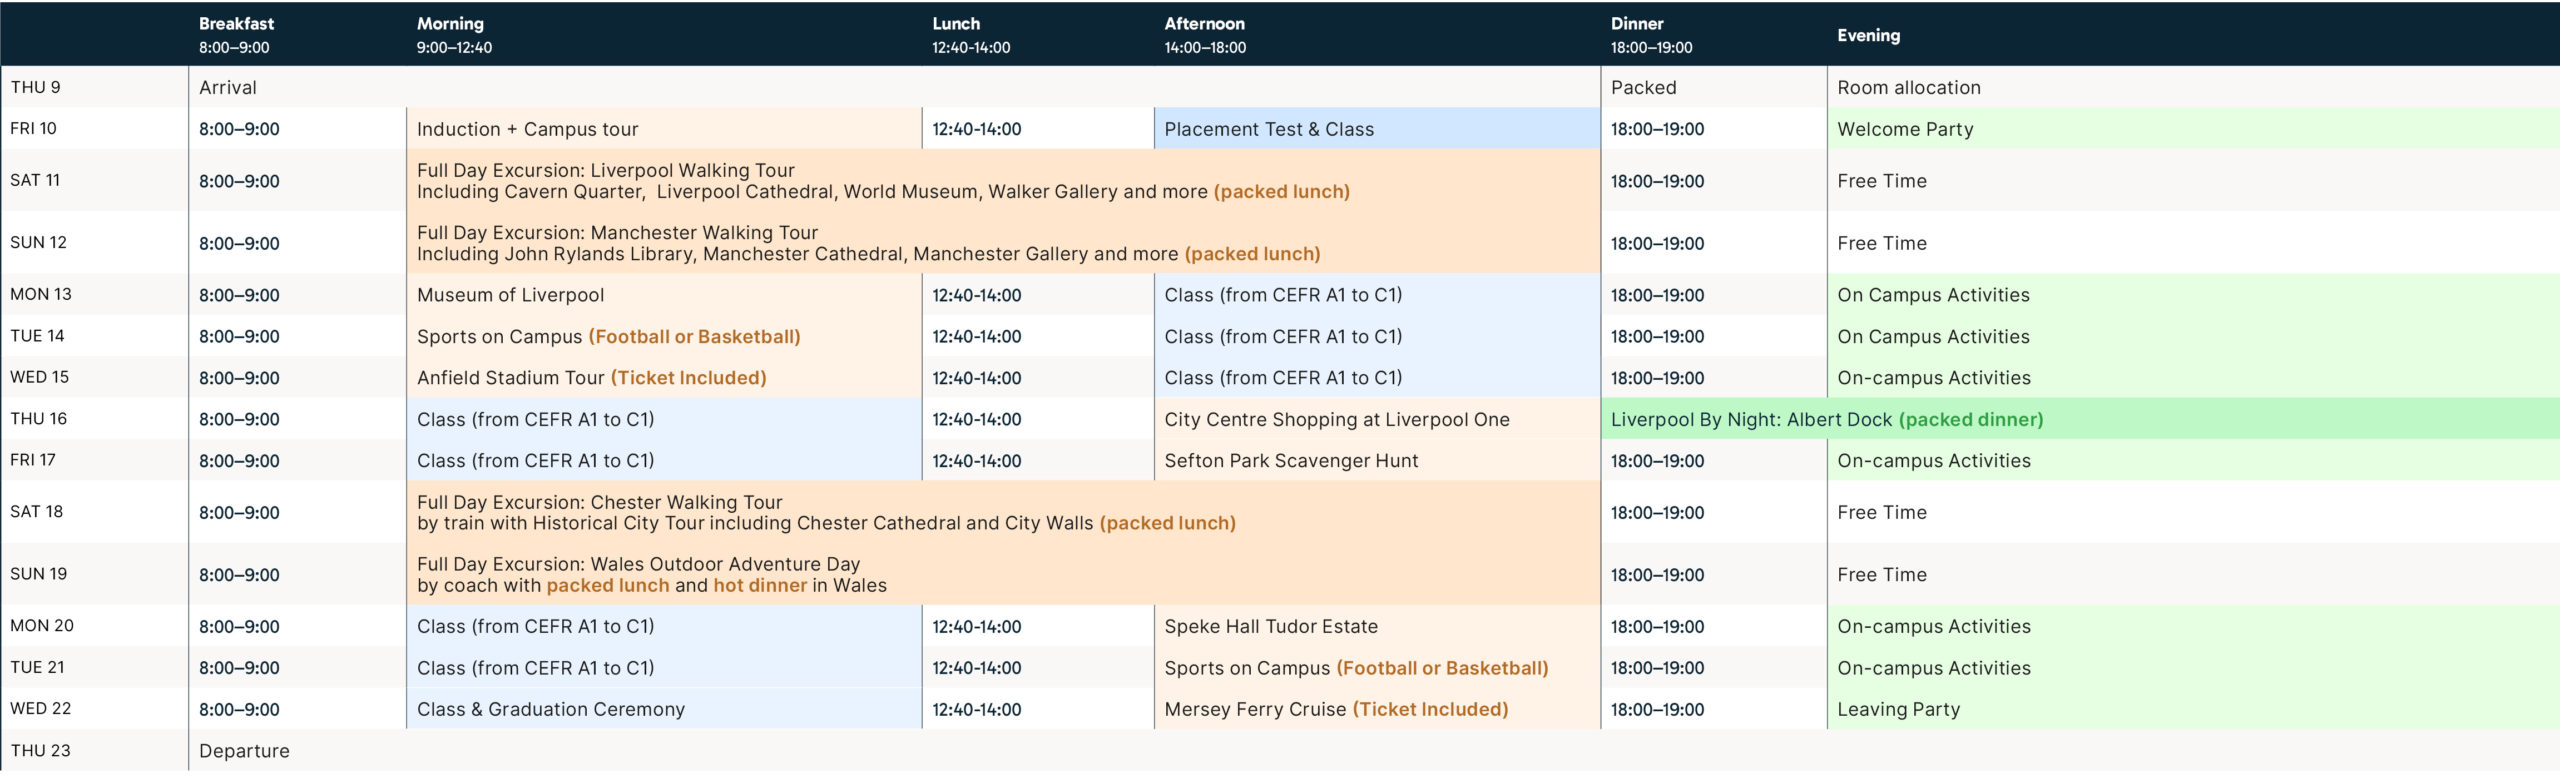Select the Sefton Park Scavenger Hunt cell
The width and height of the screenshot is (2560, 783).
(x=1291, y=461)
